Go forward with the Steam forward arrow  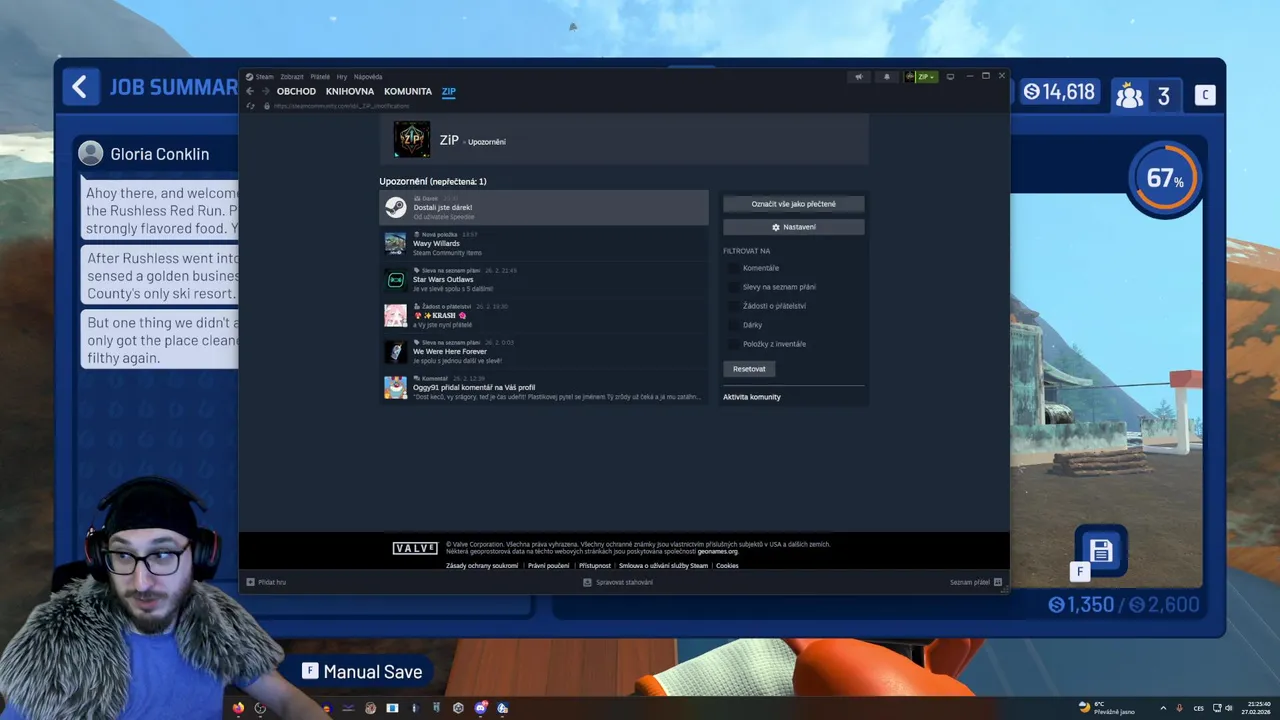(x=265, y=91)
